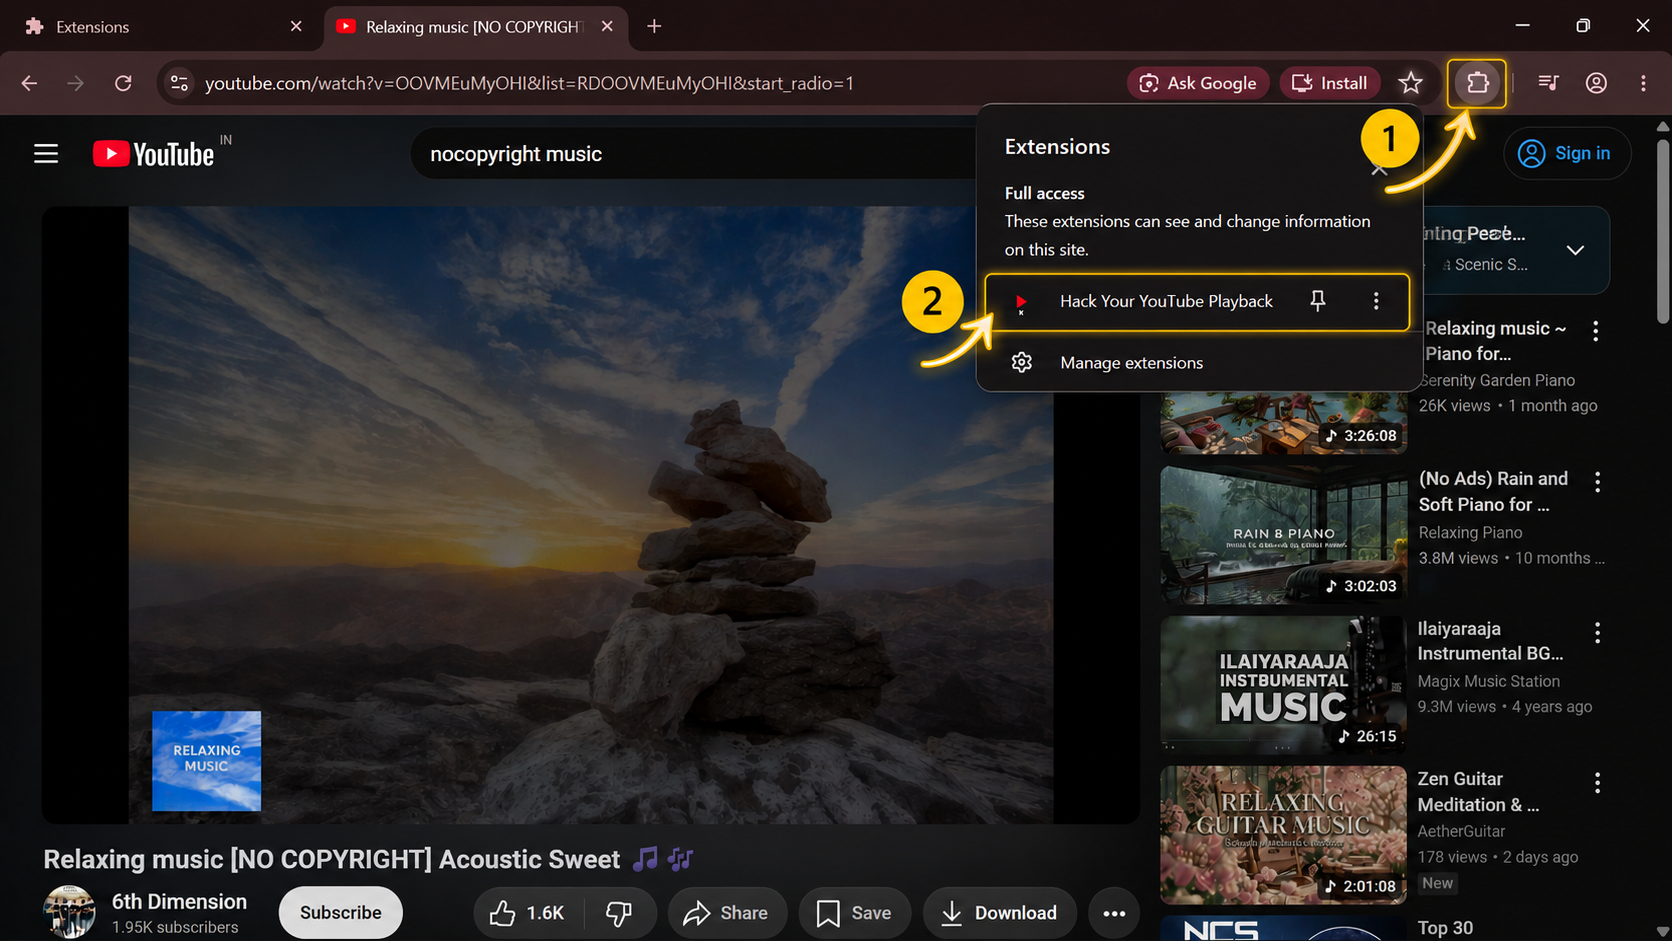
Task: Open options for Ilaiyaraaja Instrumental video
Action: coord(1597,632)
